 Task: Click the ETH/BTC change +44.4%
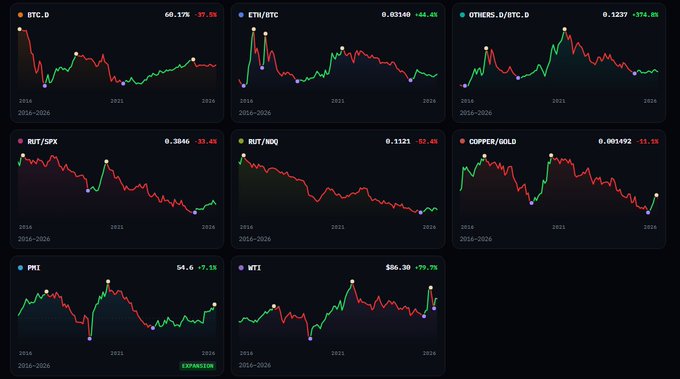[426, 15]
